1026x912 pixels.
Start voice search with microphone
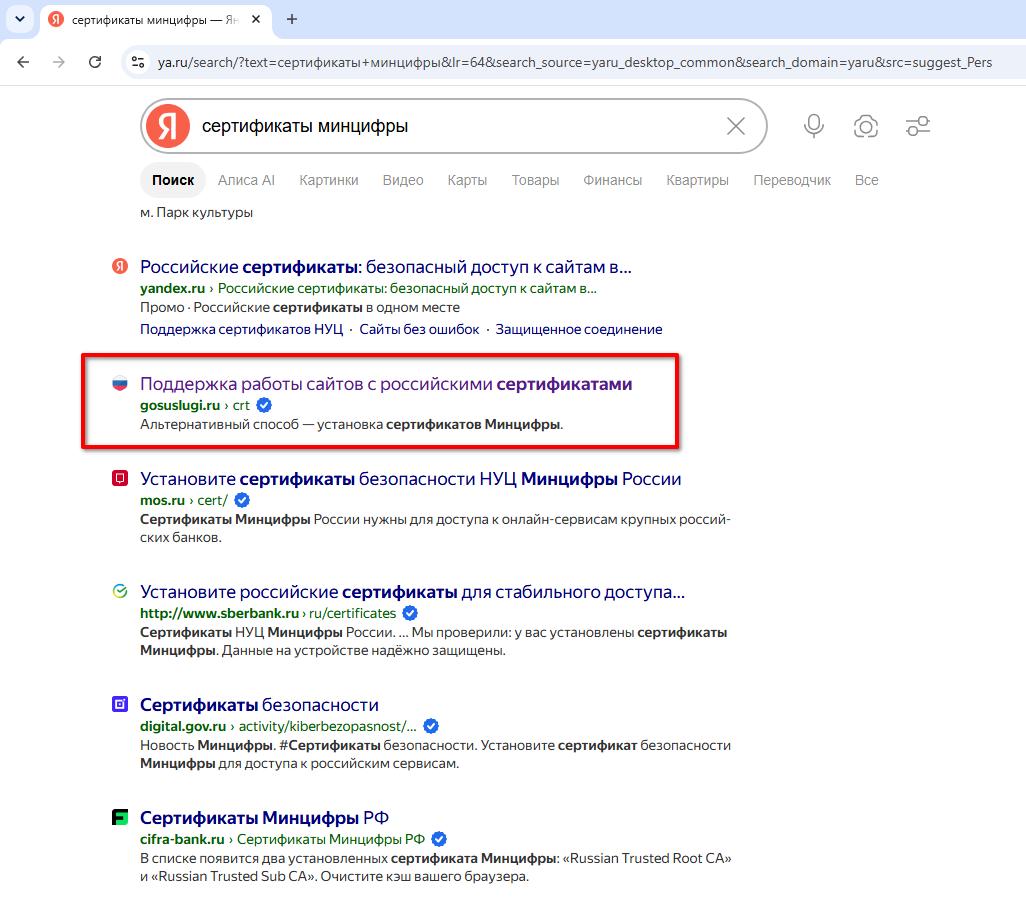tap(814, 126)
